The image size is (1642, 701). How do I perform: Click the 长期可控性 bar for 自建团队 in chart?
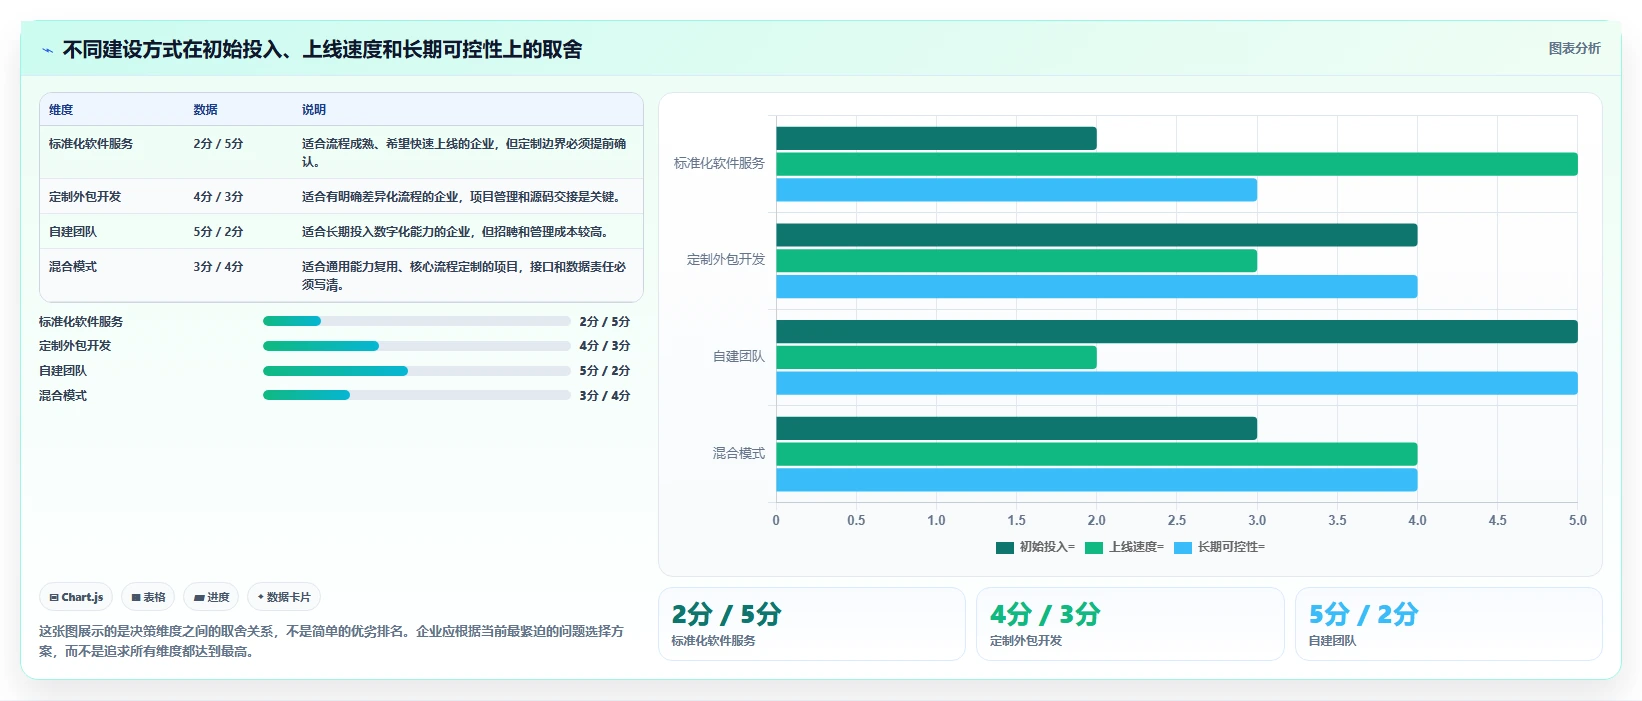(1177, 383)
